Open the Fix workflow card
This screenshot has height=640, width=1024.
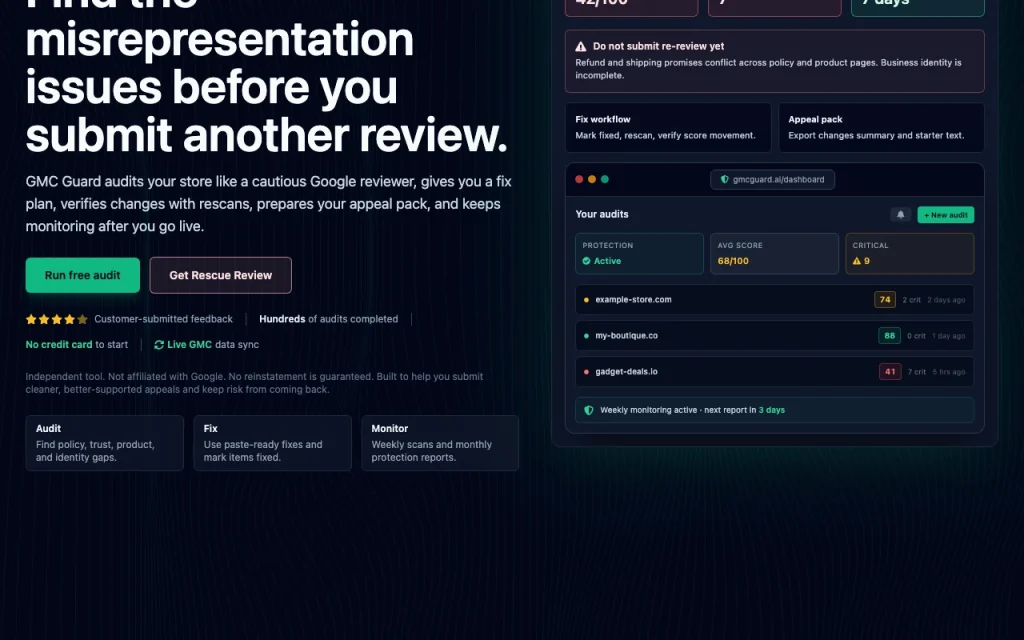click(668, 127)
